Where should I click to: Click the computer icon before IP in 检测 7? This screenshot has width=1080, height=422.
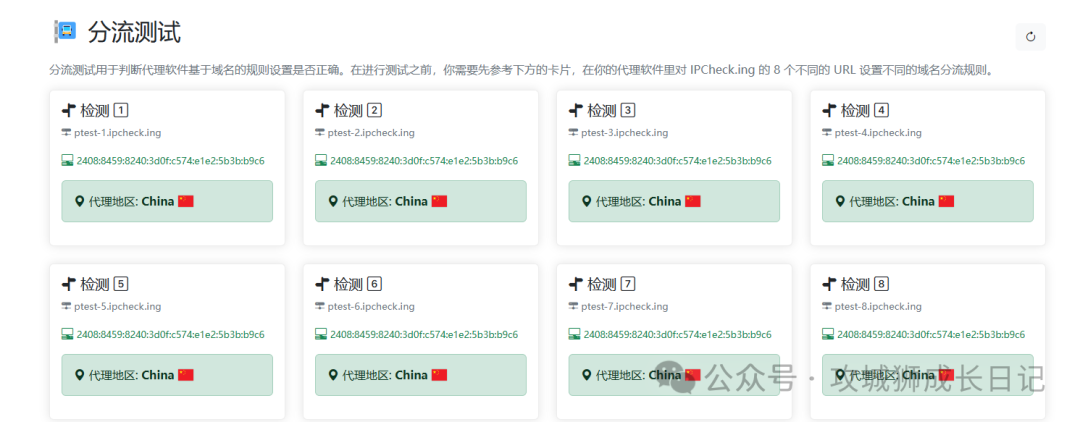(574, 334)
